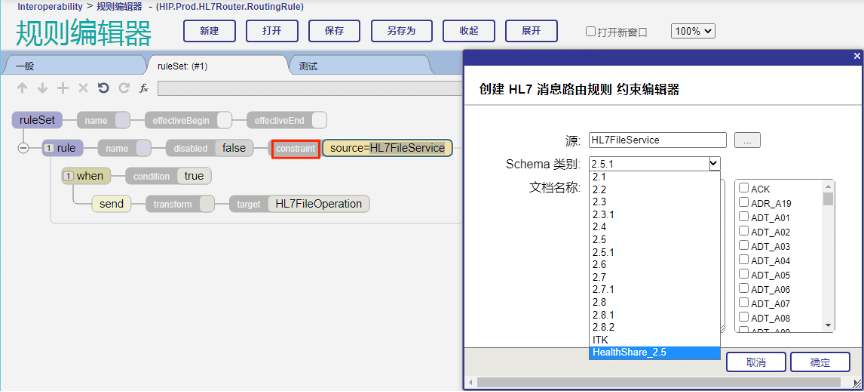Click the effectiveBegin property
Screen dimensions: 864x392
point(188,120)
